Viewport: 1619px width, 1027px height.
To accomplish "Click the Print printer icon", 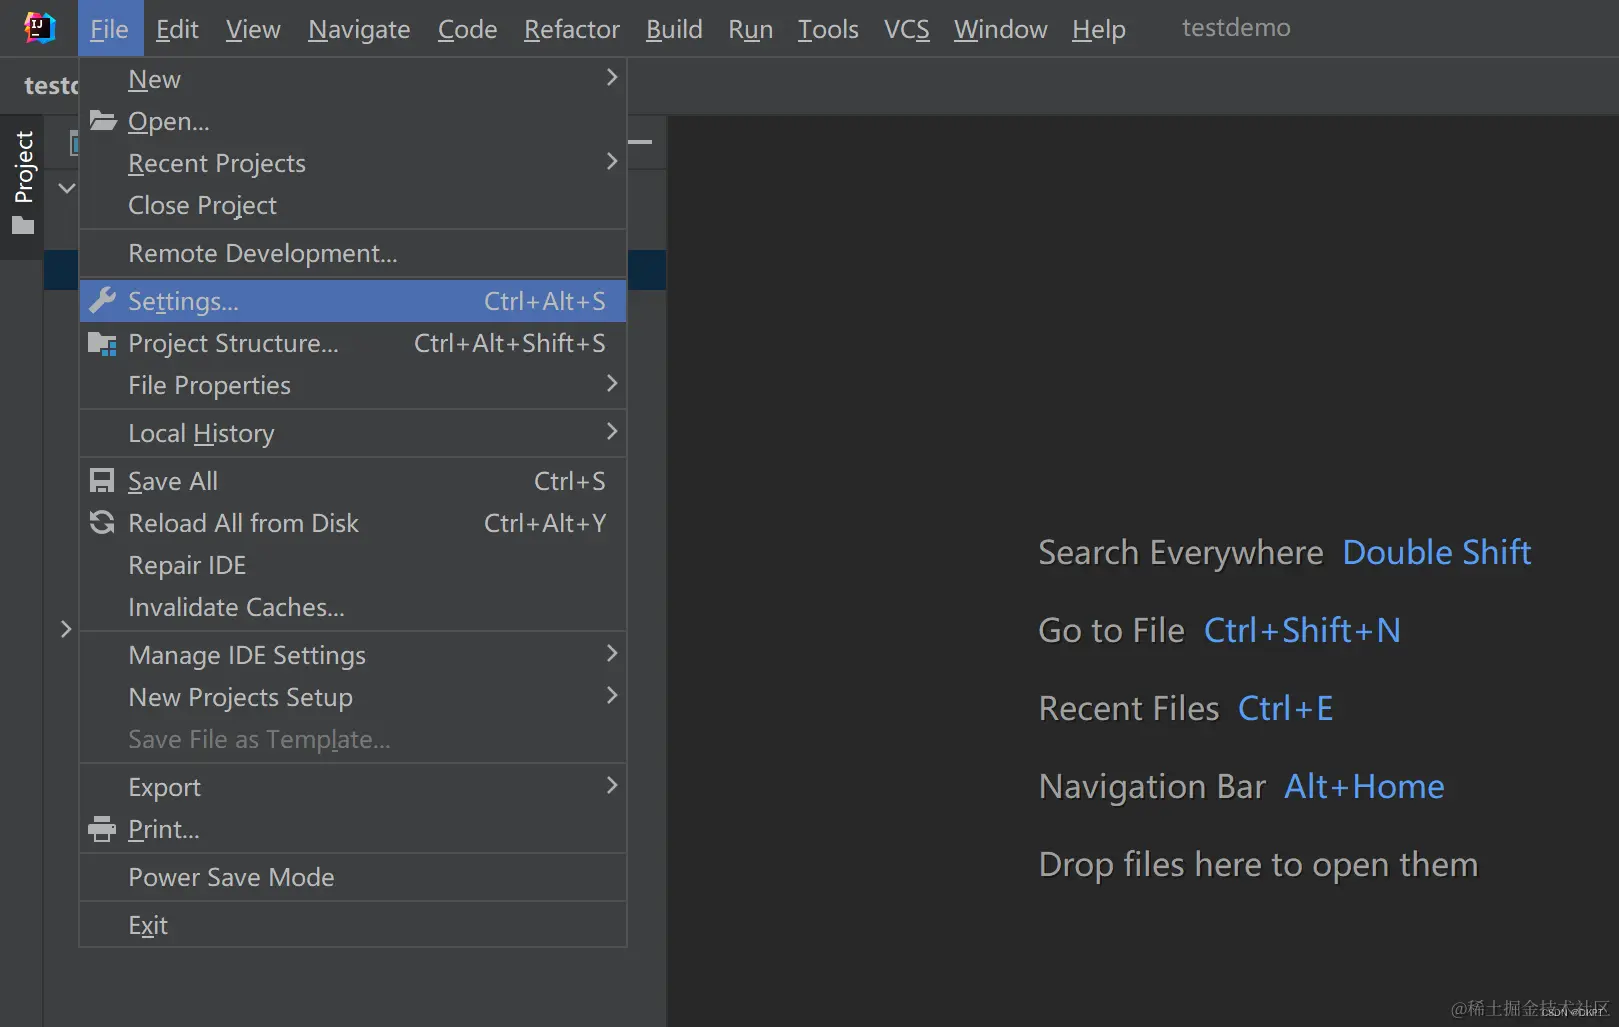I will click(x=102, y=829).
